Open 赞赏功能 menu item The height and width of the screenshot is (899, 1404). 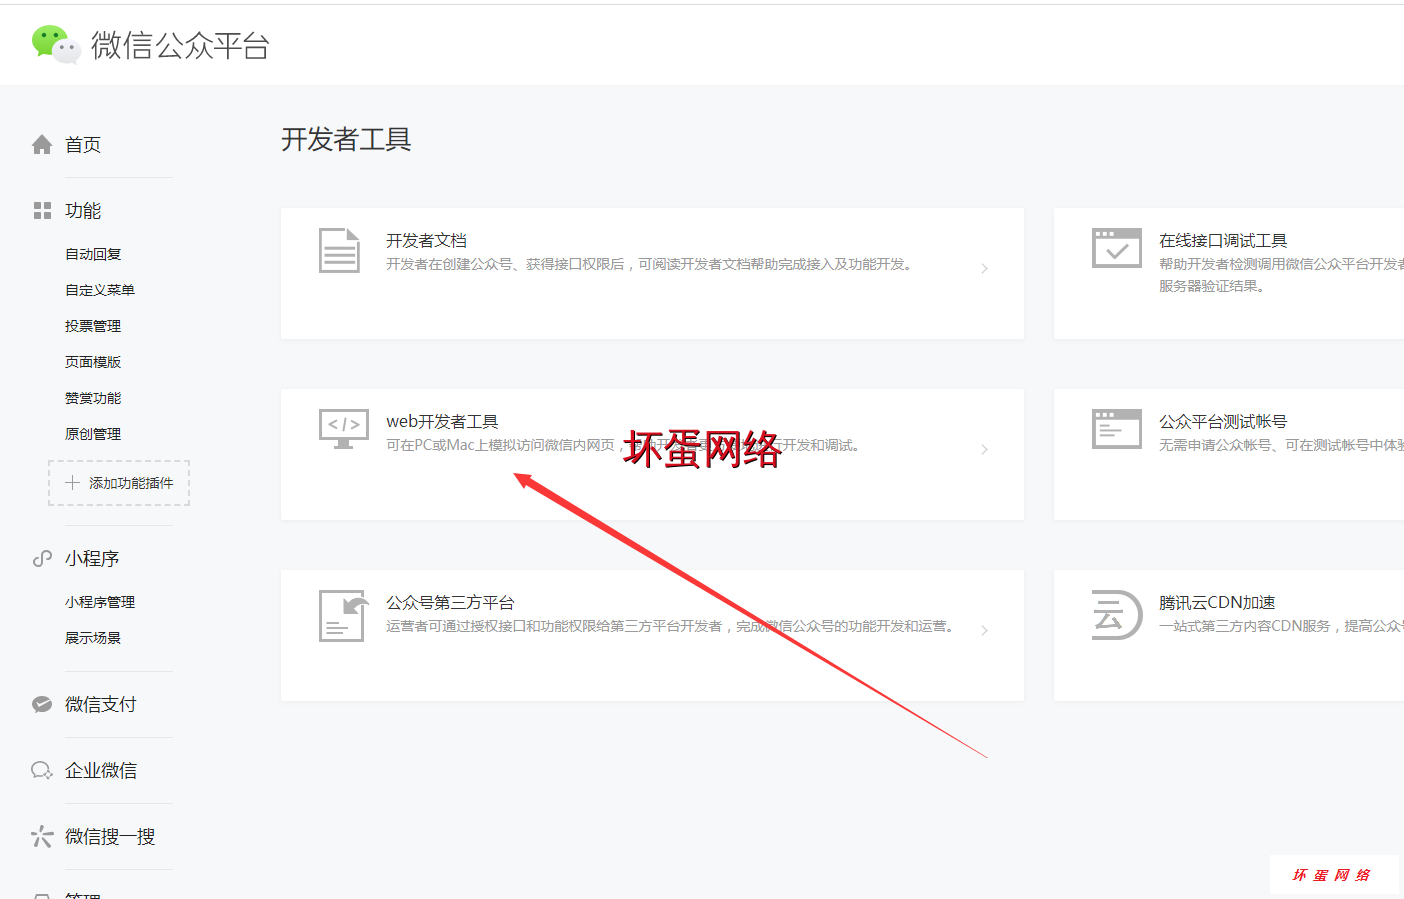point(93,399)
